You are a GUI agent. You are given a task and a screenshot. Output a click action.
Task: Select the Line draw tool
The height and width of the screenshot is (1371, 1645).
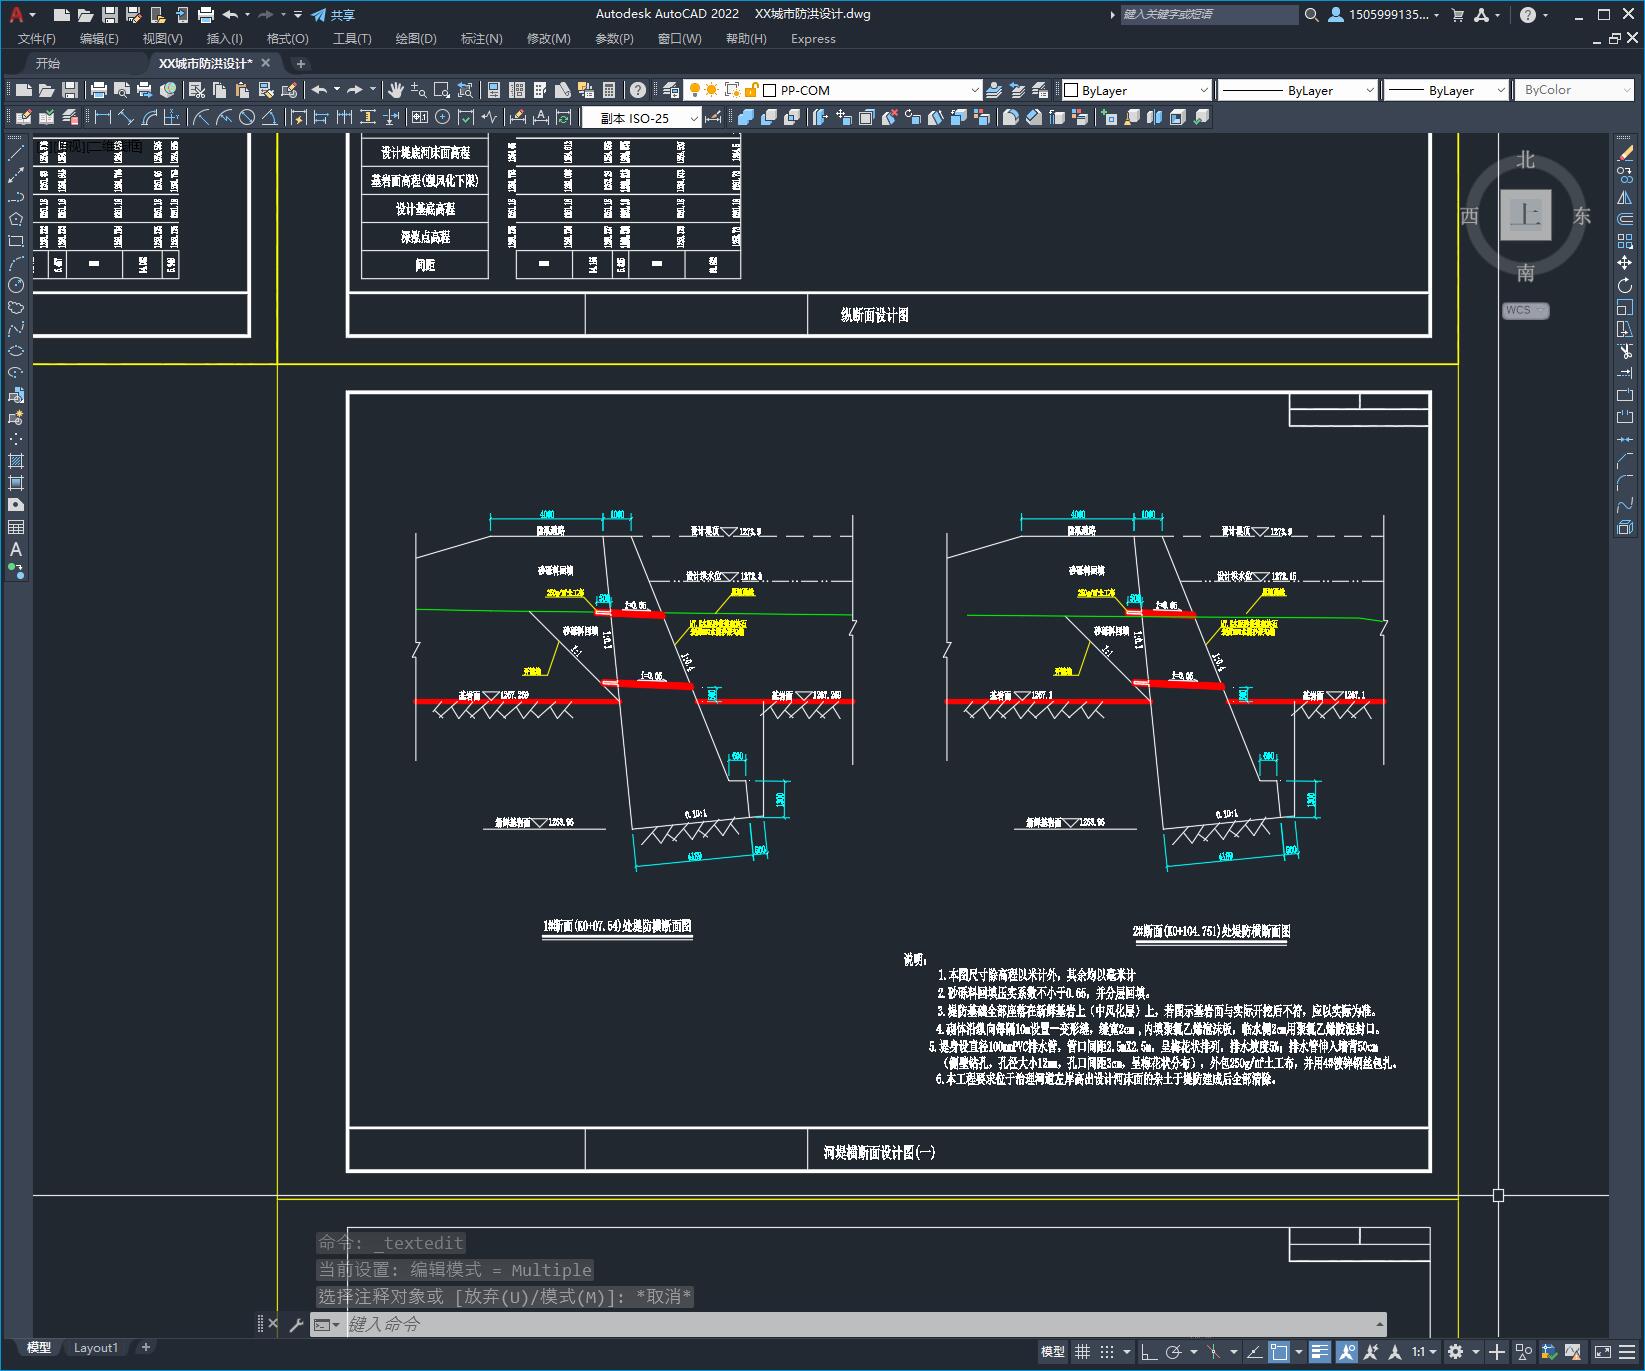(16, 153)
